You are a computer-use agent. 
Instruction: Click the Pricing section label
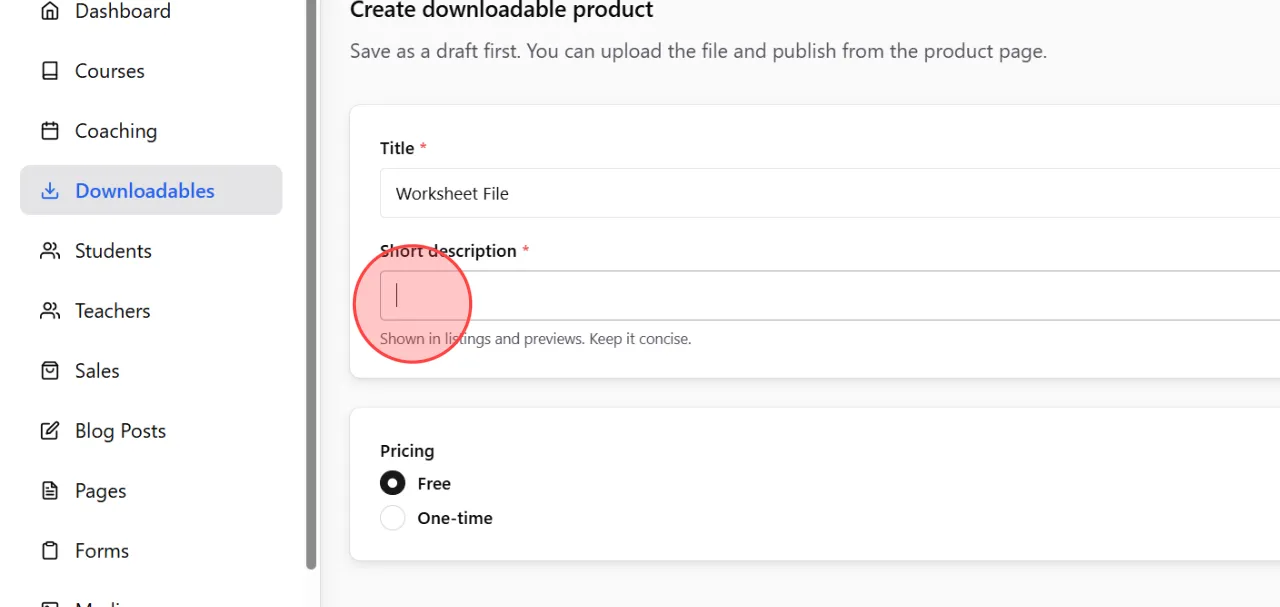(x=407, y=451)
